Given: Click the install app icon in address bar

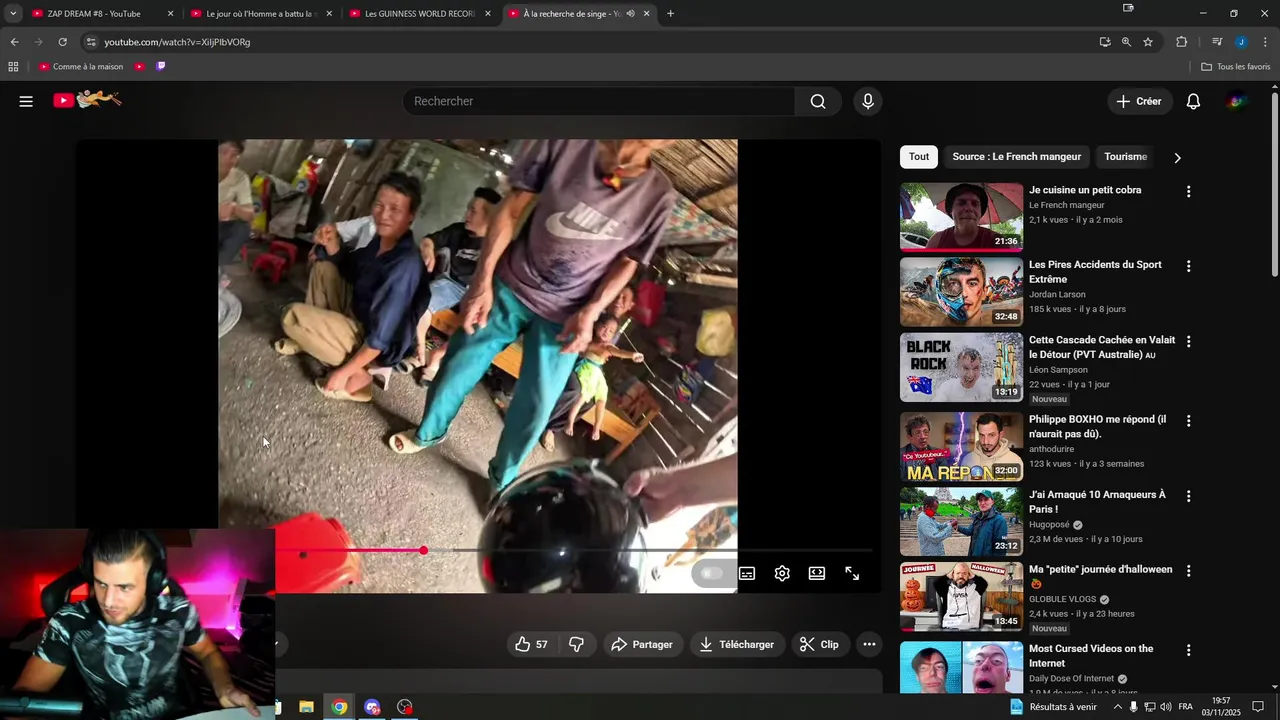Looking at the screenshot, I should pyautogui.click(x=1105, y=42).
